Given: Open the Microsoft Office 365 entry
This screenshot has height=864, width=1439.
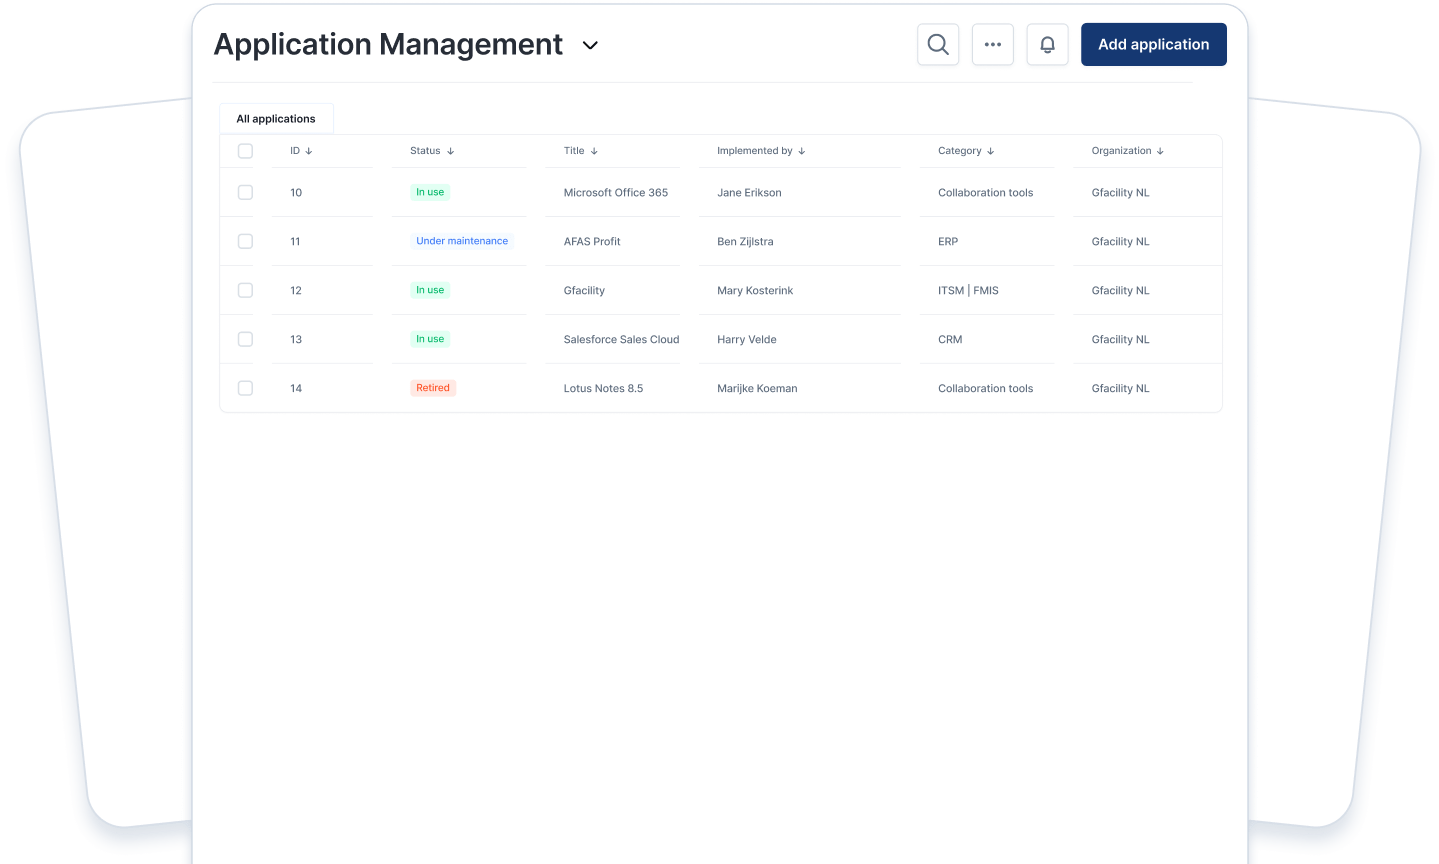Looking at the screenshot, I should click(615, 193).
